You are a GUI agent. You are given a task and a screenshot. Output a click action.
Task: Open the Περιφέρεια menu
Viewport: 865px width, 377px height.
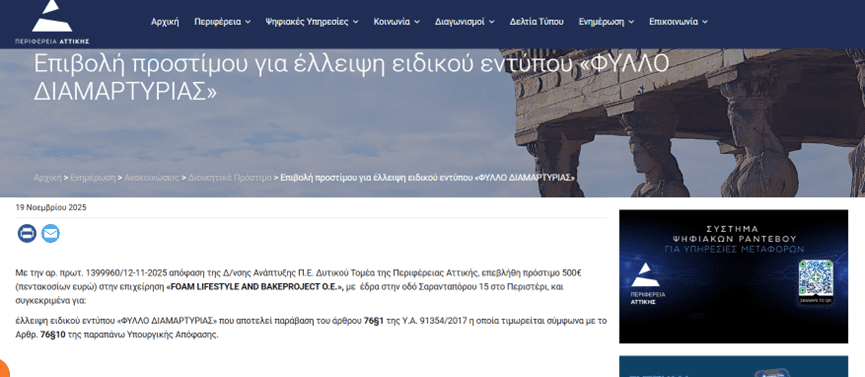coord(217,22)
